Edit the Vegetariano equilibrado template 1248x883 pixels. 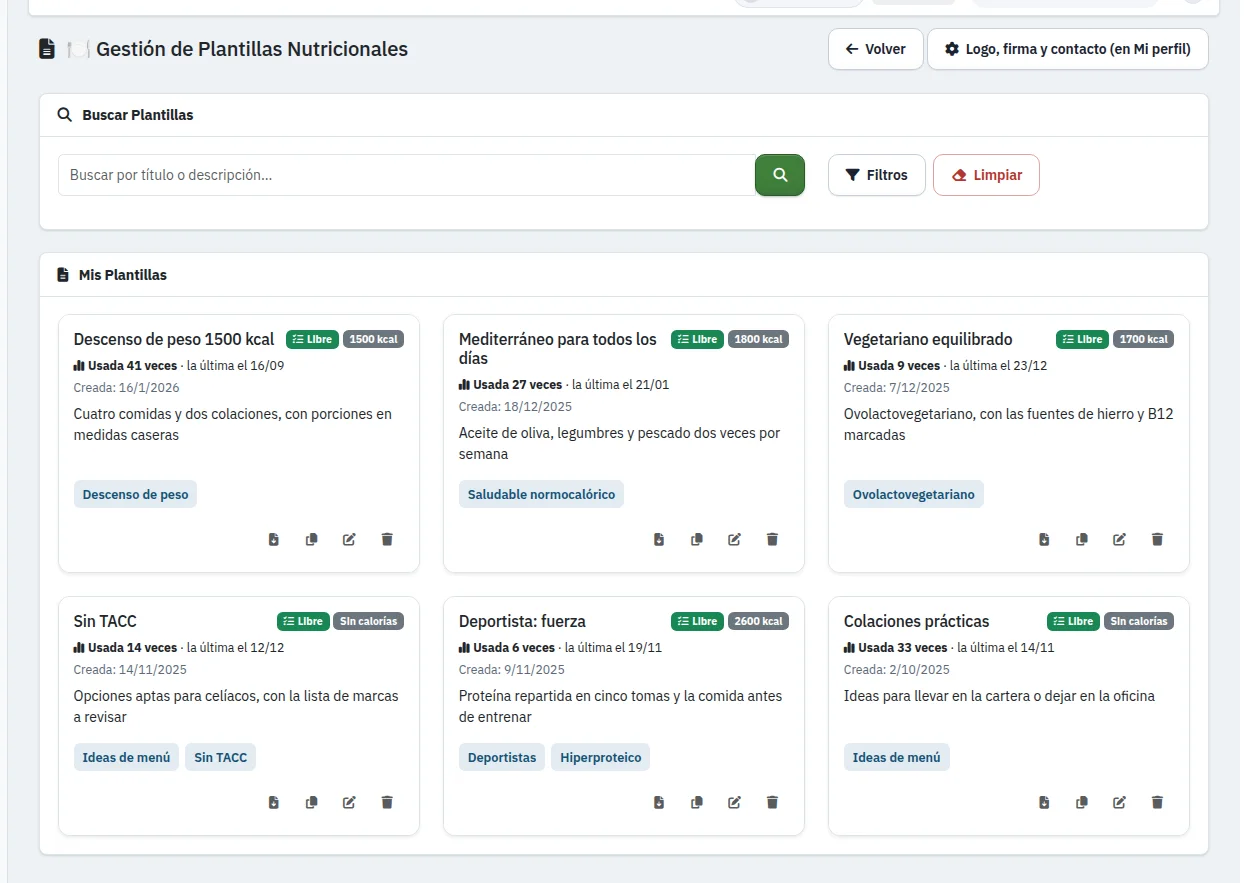pyautogui.click(x=1120, y=540)
